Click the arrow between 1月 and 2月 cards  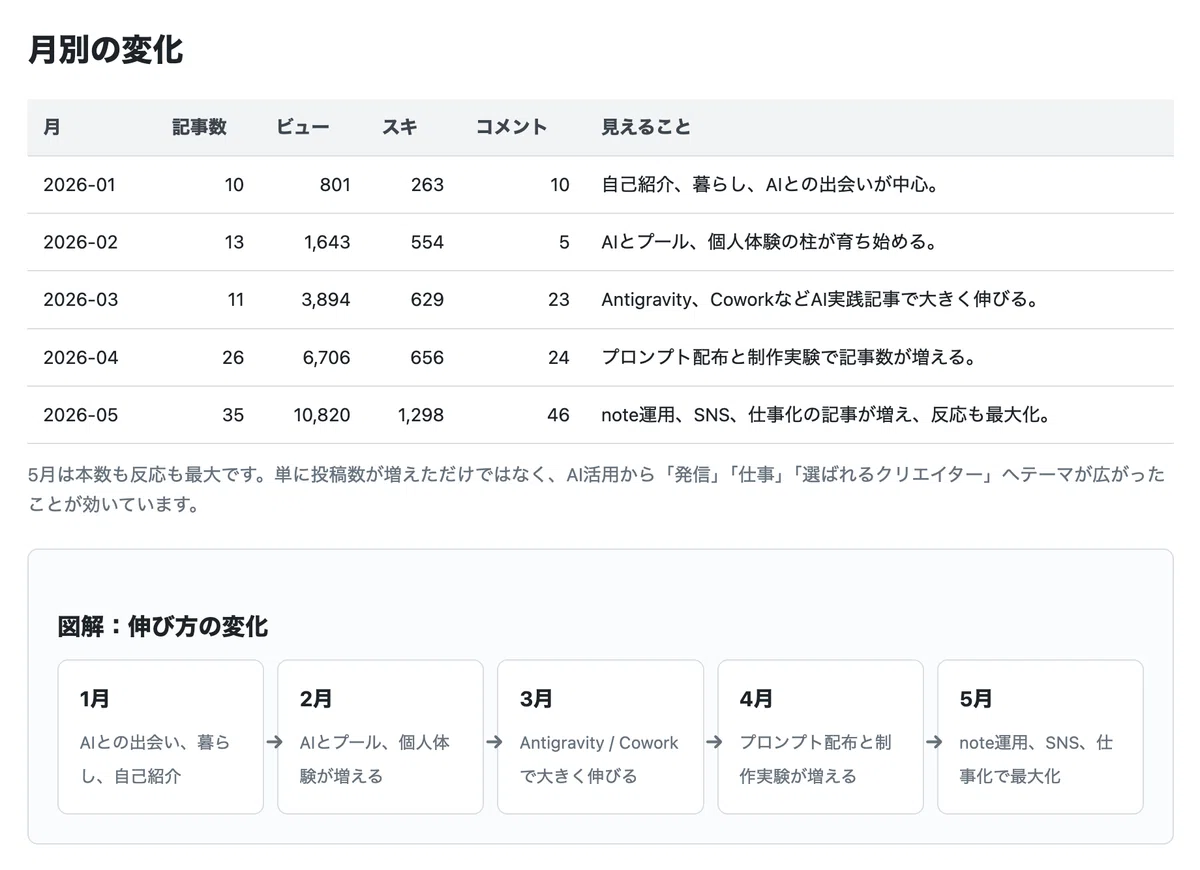pyautogui.click(x=274, y=742)
